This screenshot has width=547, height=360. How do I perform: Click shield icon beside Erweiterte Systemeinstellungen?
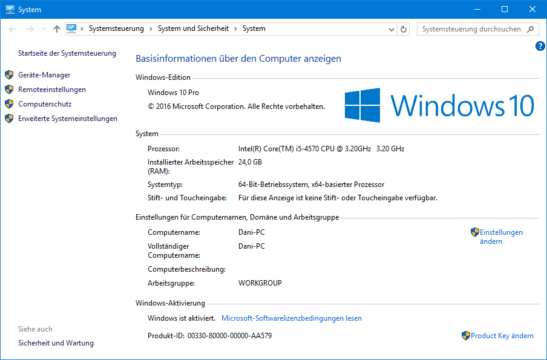coord(9,118)
